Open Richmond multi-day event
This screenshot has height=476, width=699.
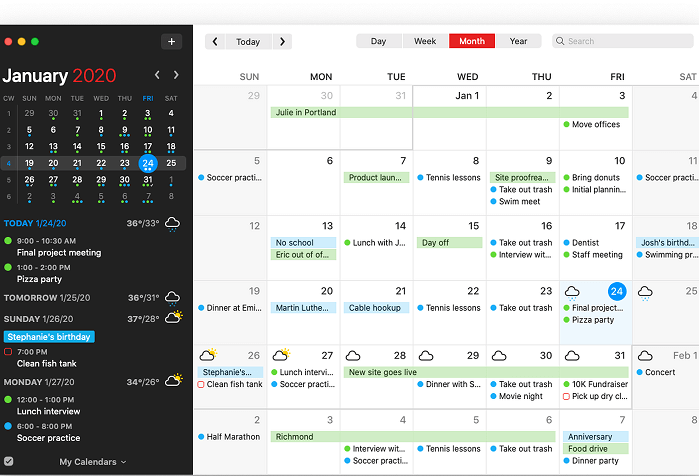[x=413, y=437]
